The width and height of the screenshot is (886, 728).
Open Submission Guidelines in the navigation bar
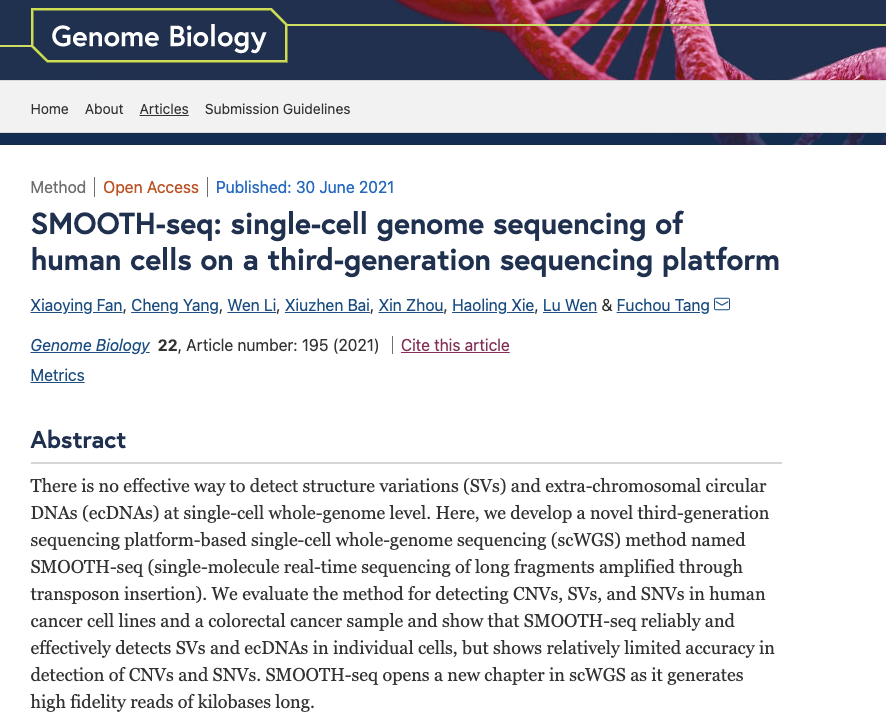[x=277, y=109]
